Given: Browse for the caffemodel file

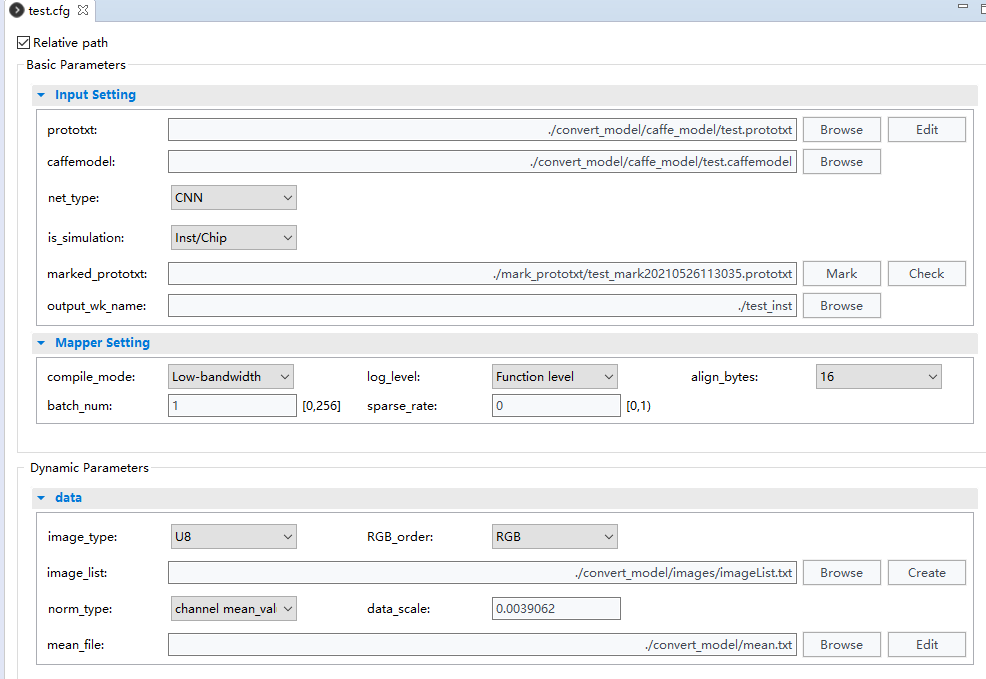Looking at the screenshot, I should tap(841, 162).
